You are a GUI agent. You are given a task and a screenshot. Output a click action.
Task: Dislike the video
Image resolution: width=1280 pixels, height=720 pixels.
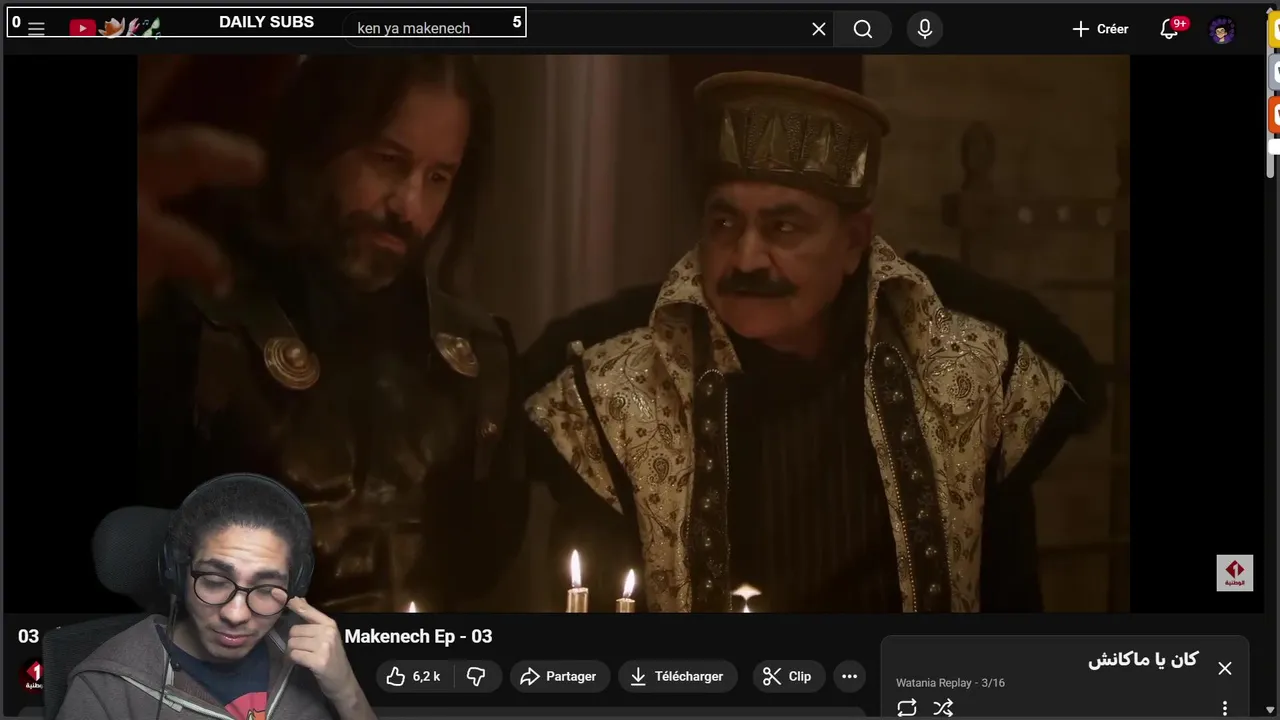coord(476,677)
